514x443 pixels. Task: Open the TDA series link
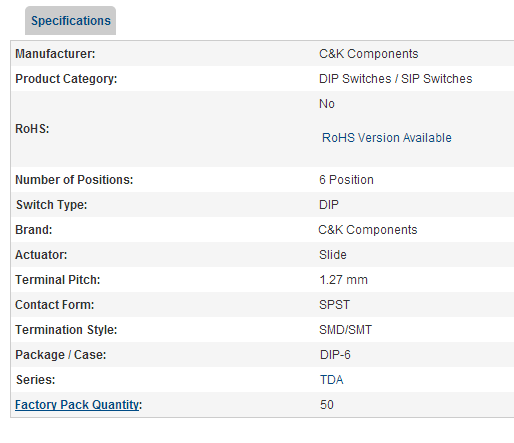[331, 380]
